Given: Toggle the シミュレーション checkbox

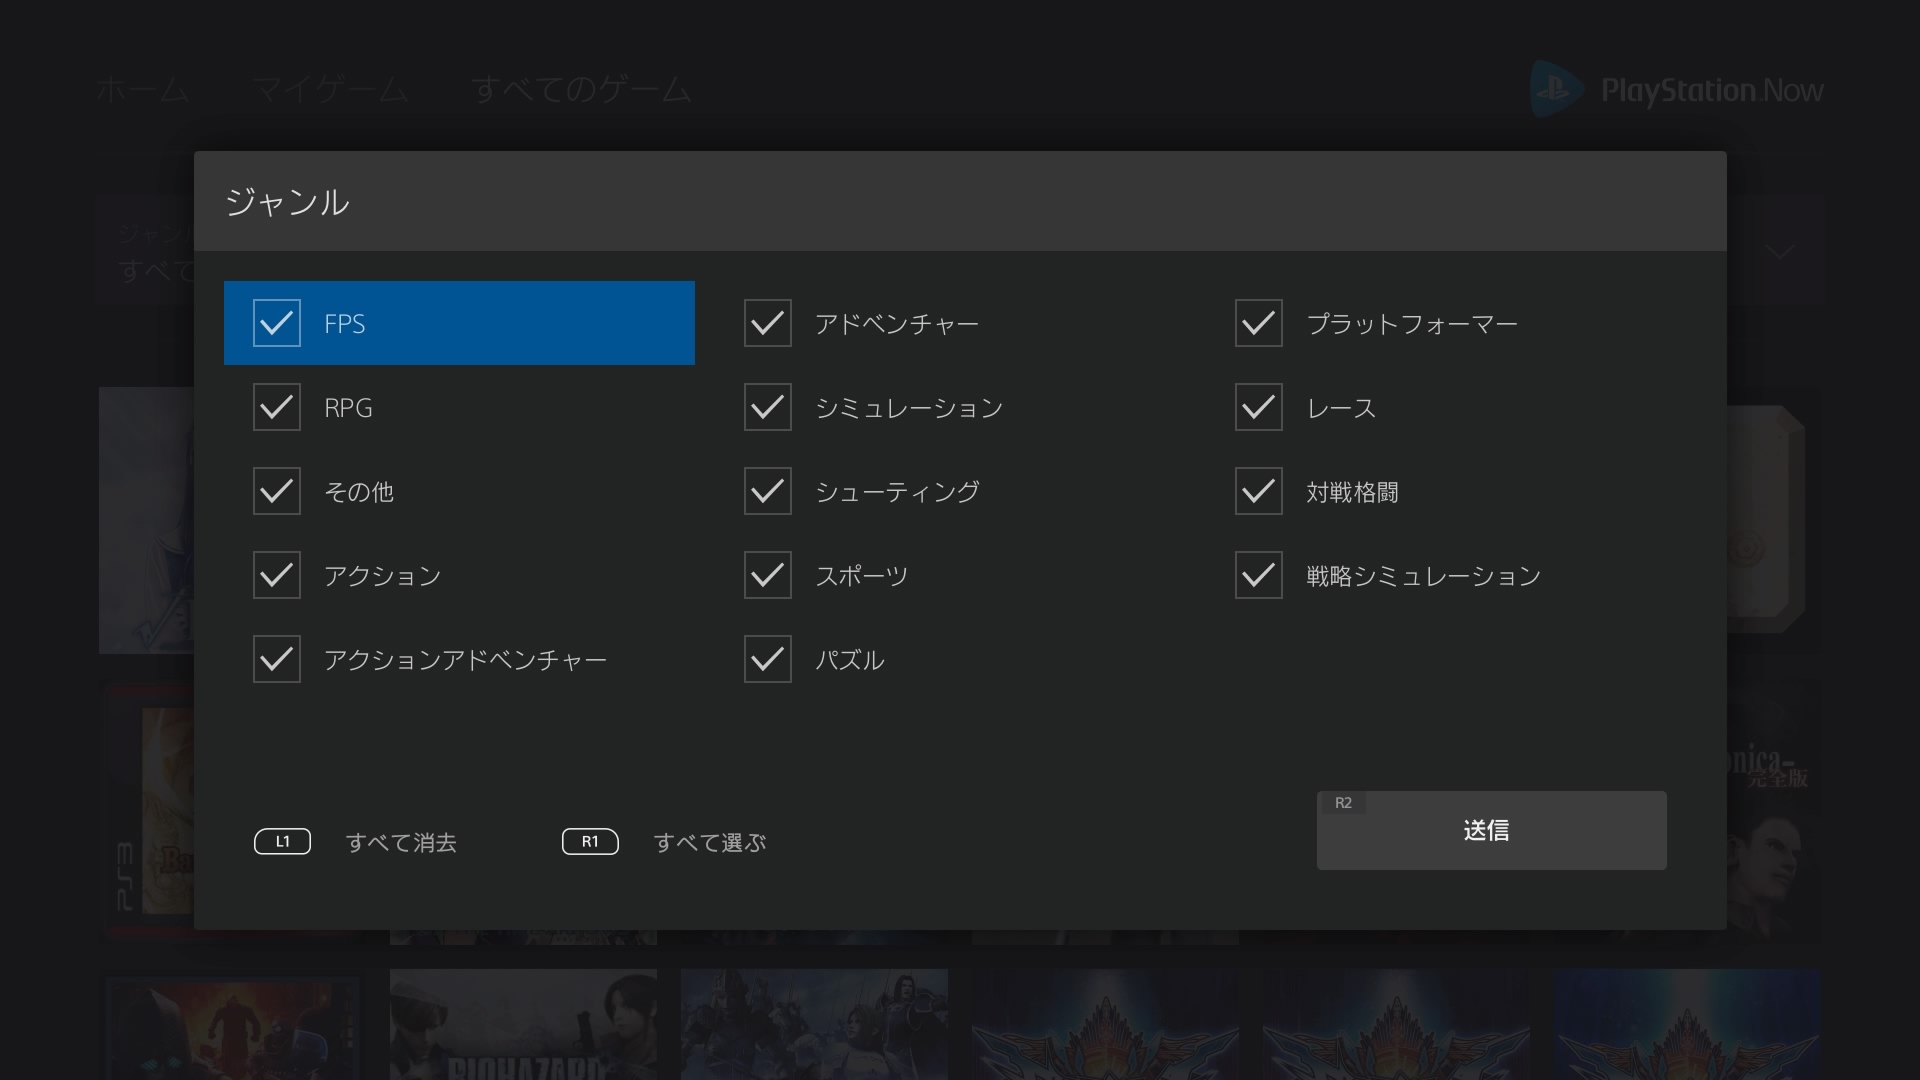Looking at the screenshot, I should tap(767, 407).
